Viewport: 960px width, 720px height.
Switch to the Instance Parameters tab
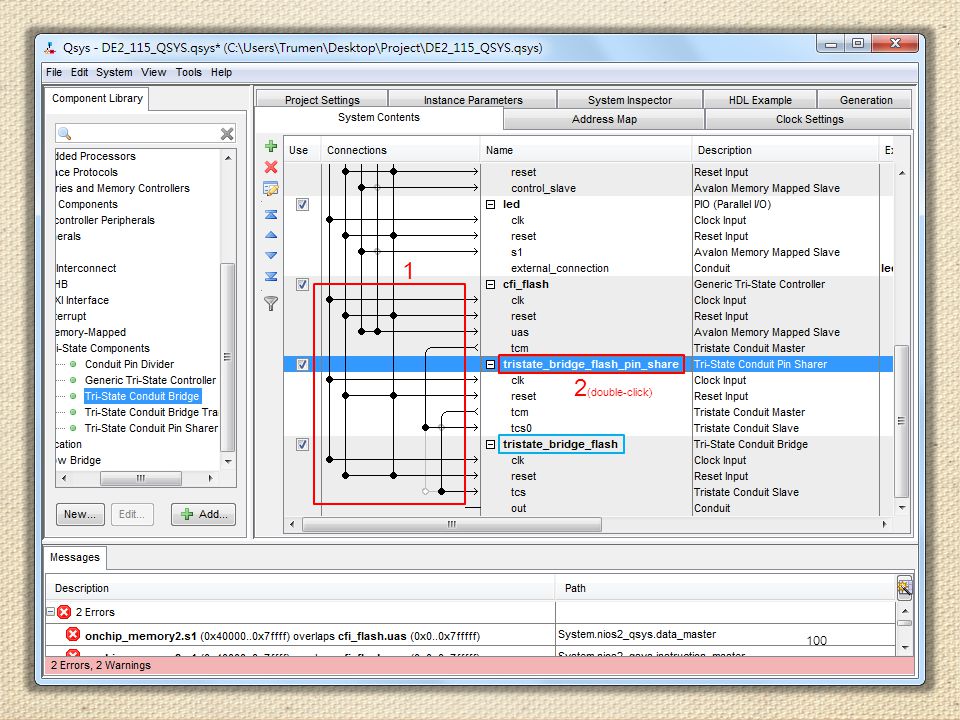click(473, 99)
